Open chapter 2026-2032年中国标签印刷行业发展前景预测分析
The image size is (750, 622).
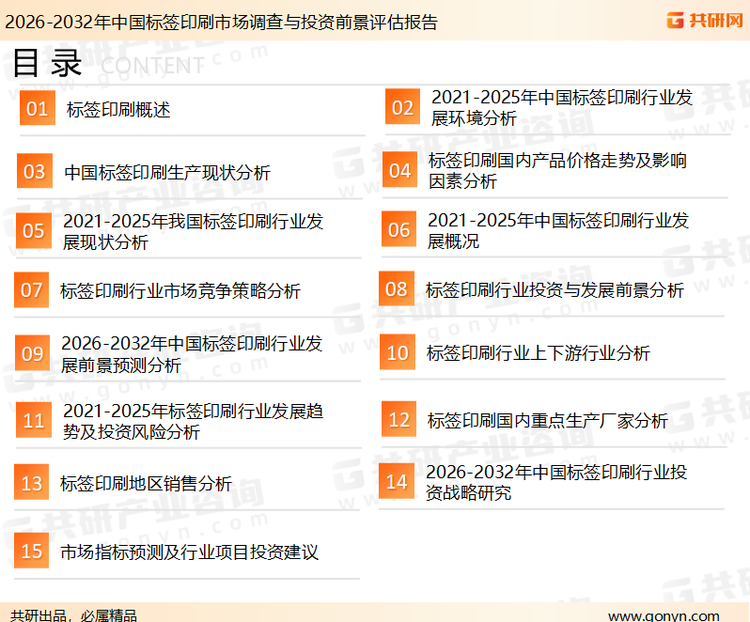[192, 354]
